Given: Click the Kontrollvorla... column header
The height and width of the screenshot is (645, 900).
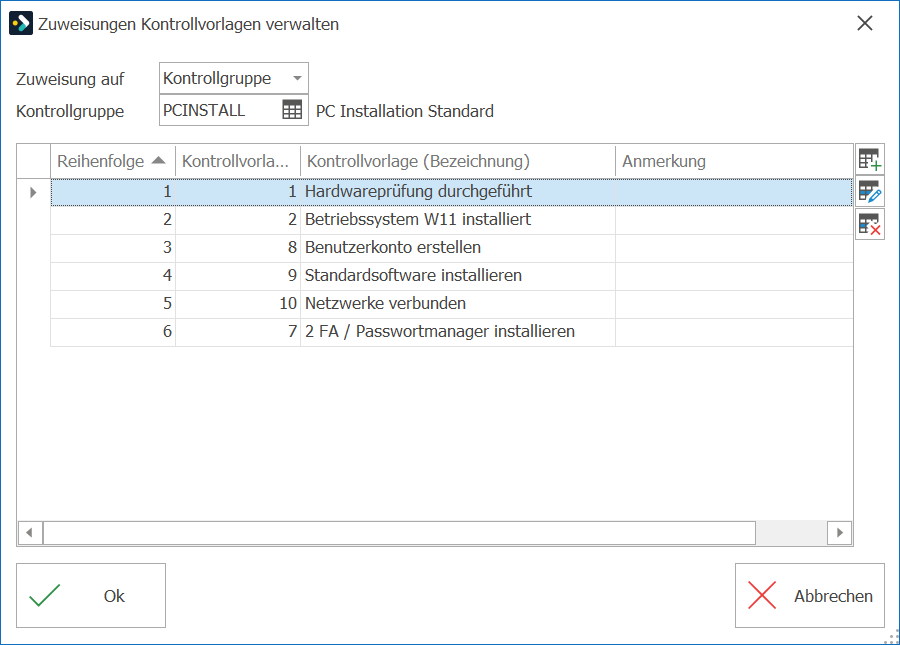Looking at the screenshot, I should click(238, 161).
